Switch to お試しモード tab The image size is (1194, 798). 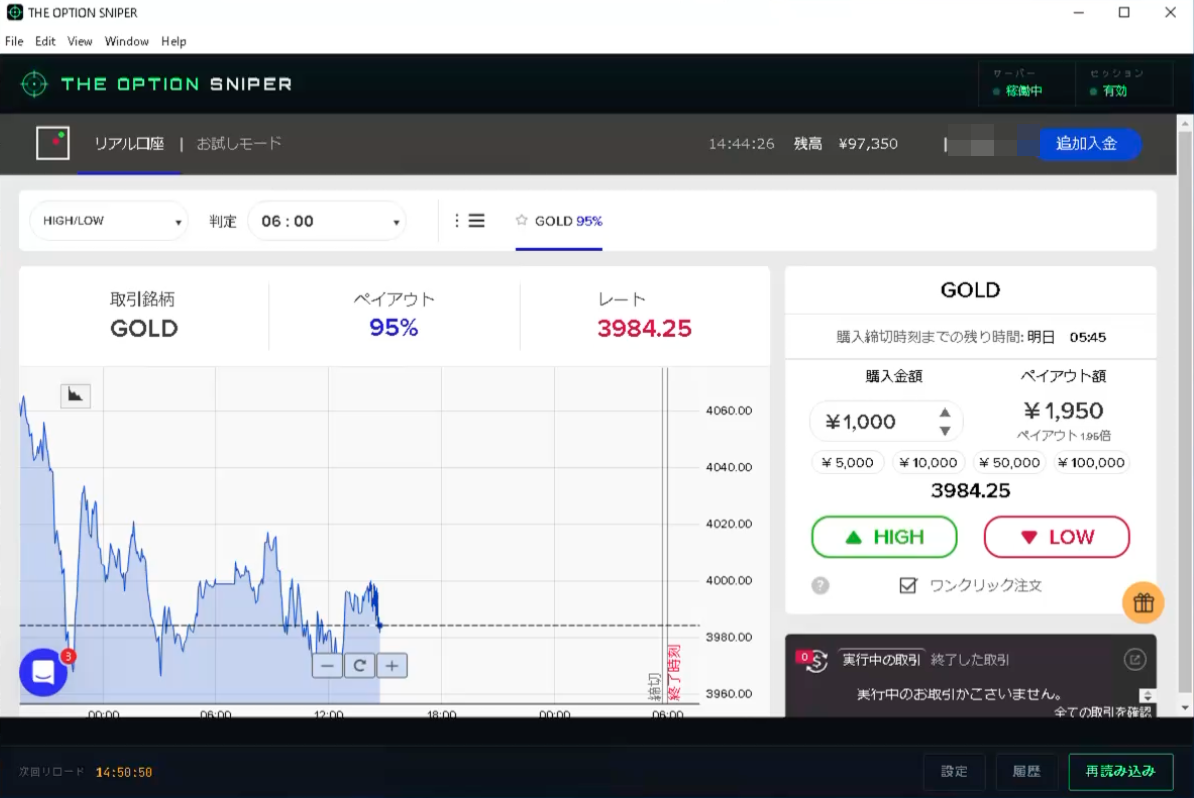click(239, 143)
